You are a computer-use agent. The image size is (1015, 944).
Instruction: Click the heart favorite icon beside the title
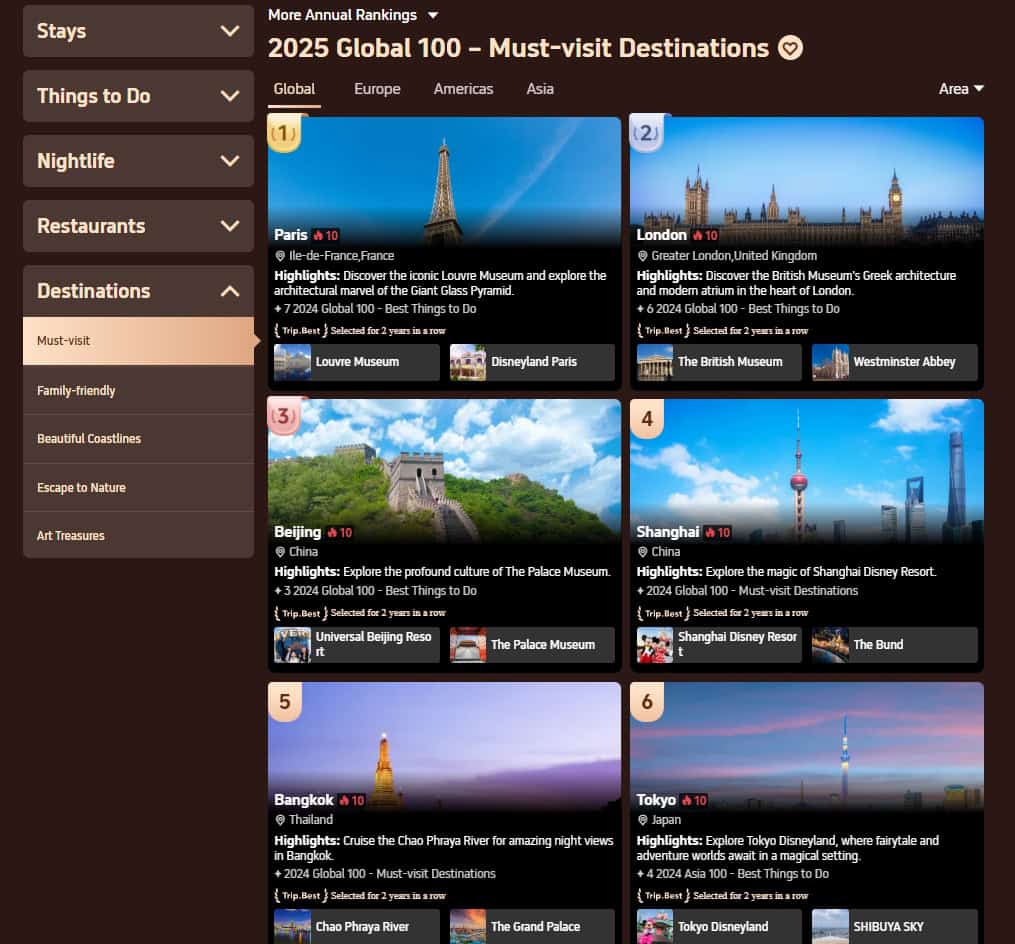(790, 48)
